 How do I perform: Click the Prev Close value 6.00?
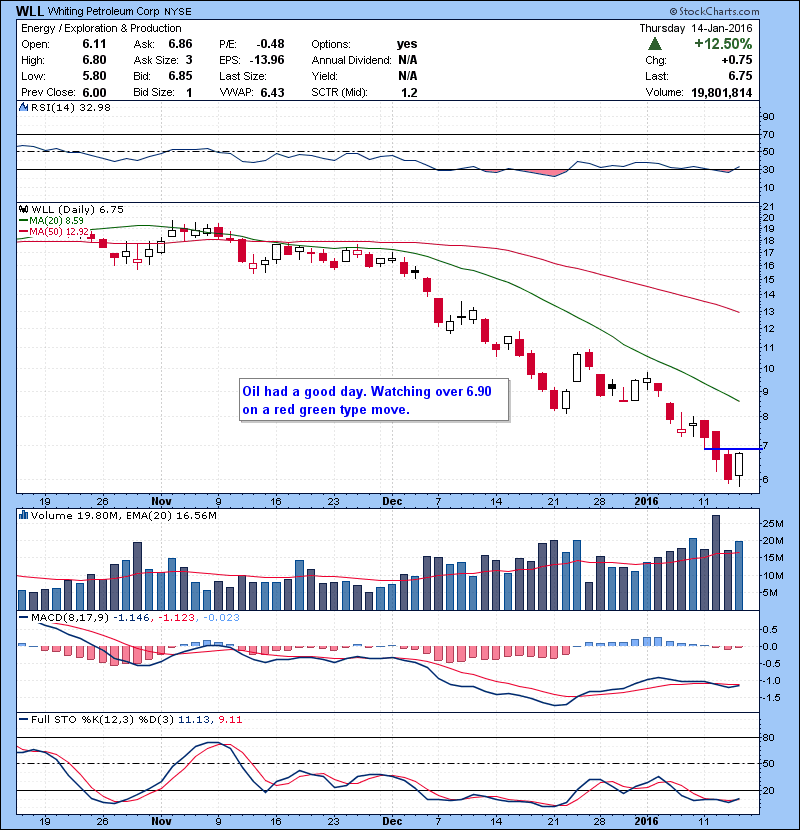click(x=94, y=93)
